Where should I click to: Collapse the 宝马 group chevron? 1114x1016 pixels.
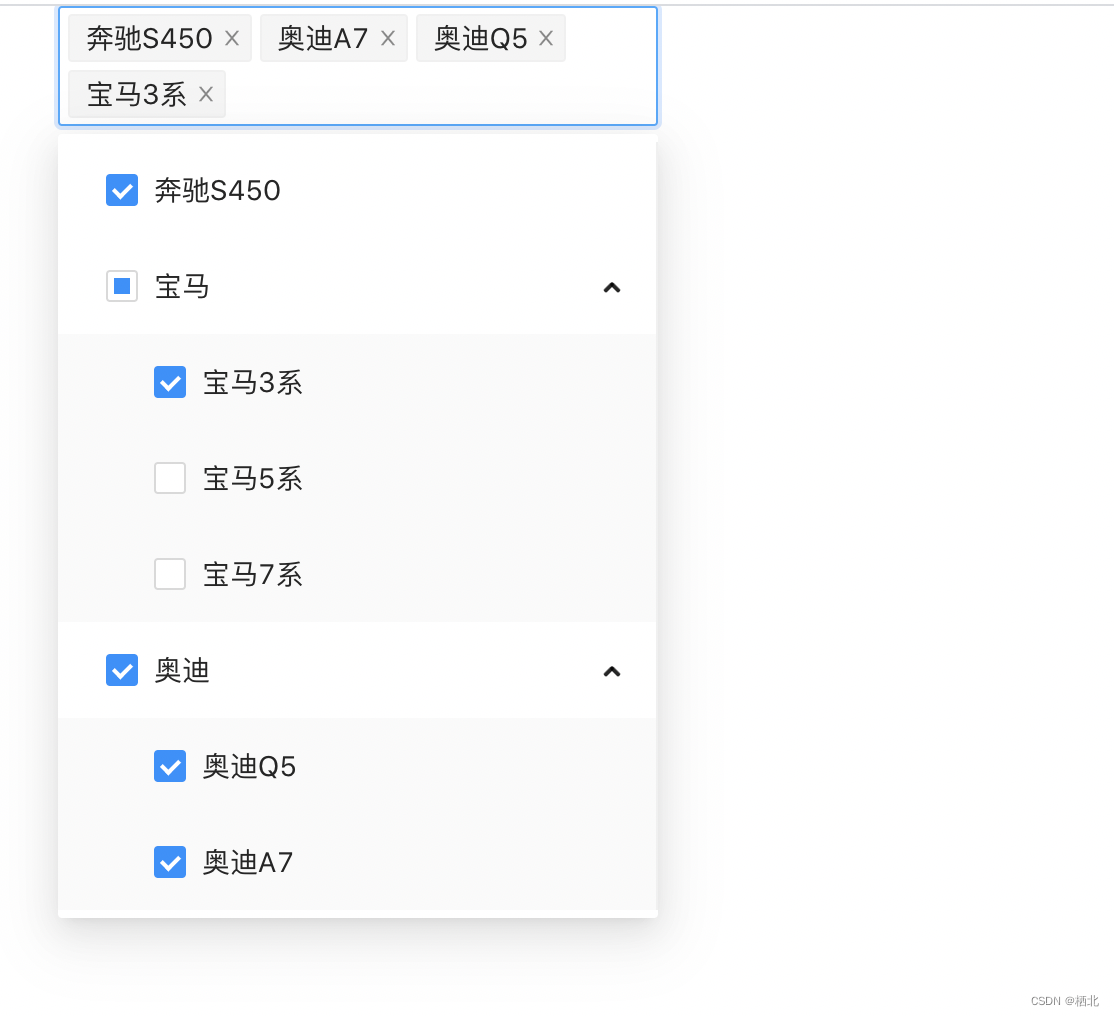click(x=612, y=287)
